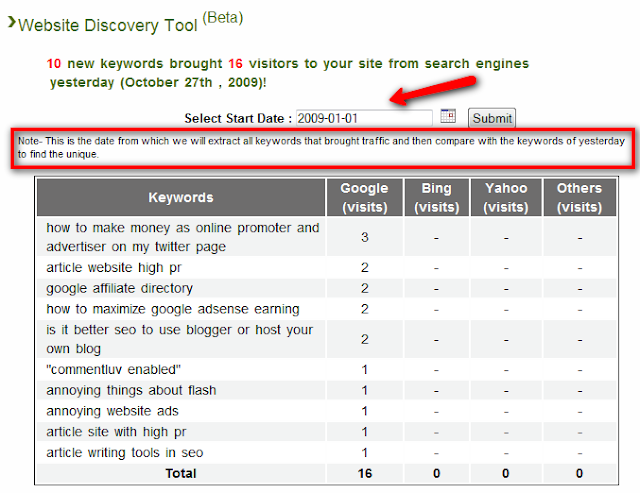Select keyword 'how to make money as online promoter'
640x493 pixels.
(x=182, y=237)
